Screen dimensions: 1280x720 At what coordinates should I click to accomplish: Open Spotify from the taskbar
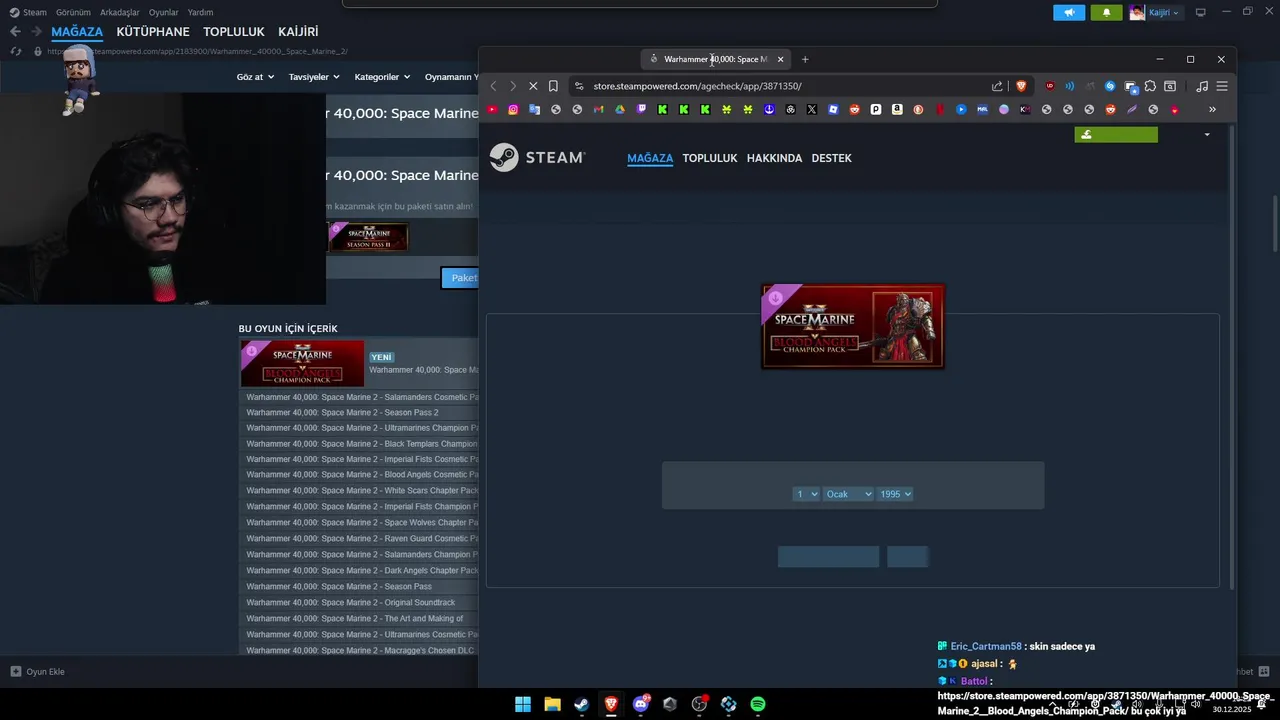point(758,704)
